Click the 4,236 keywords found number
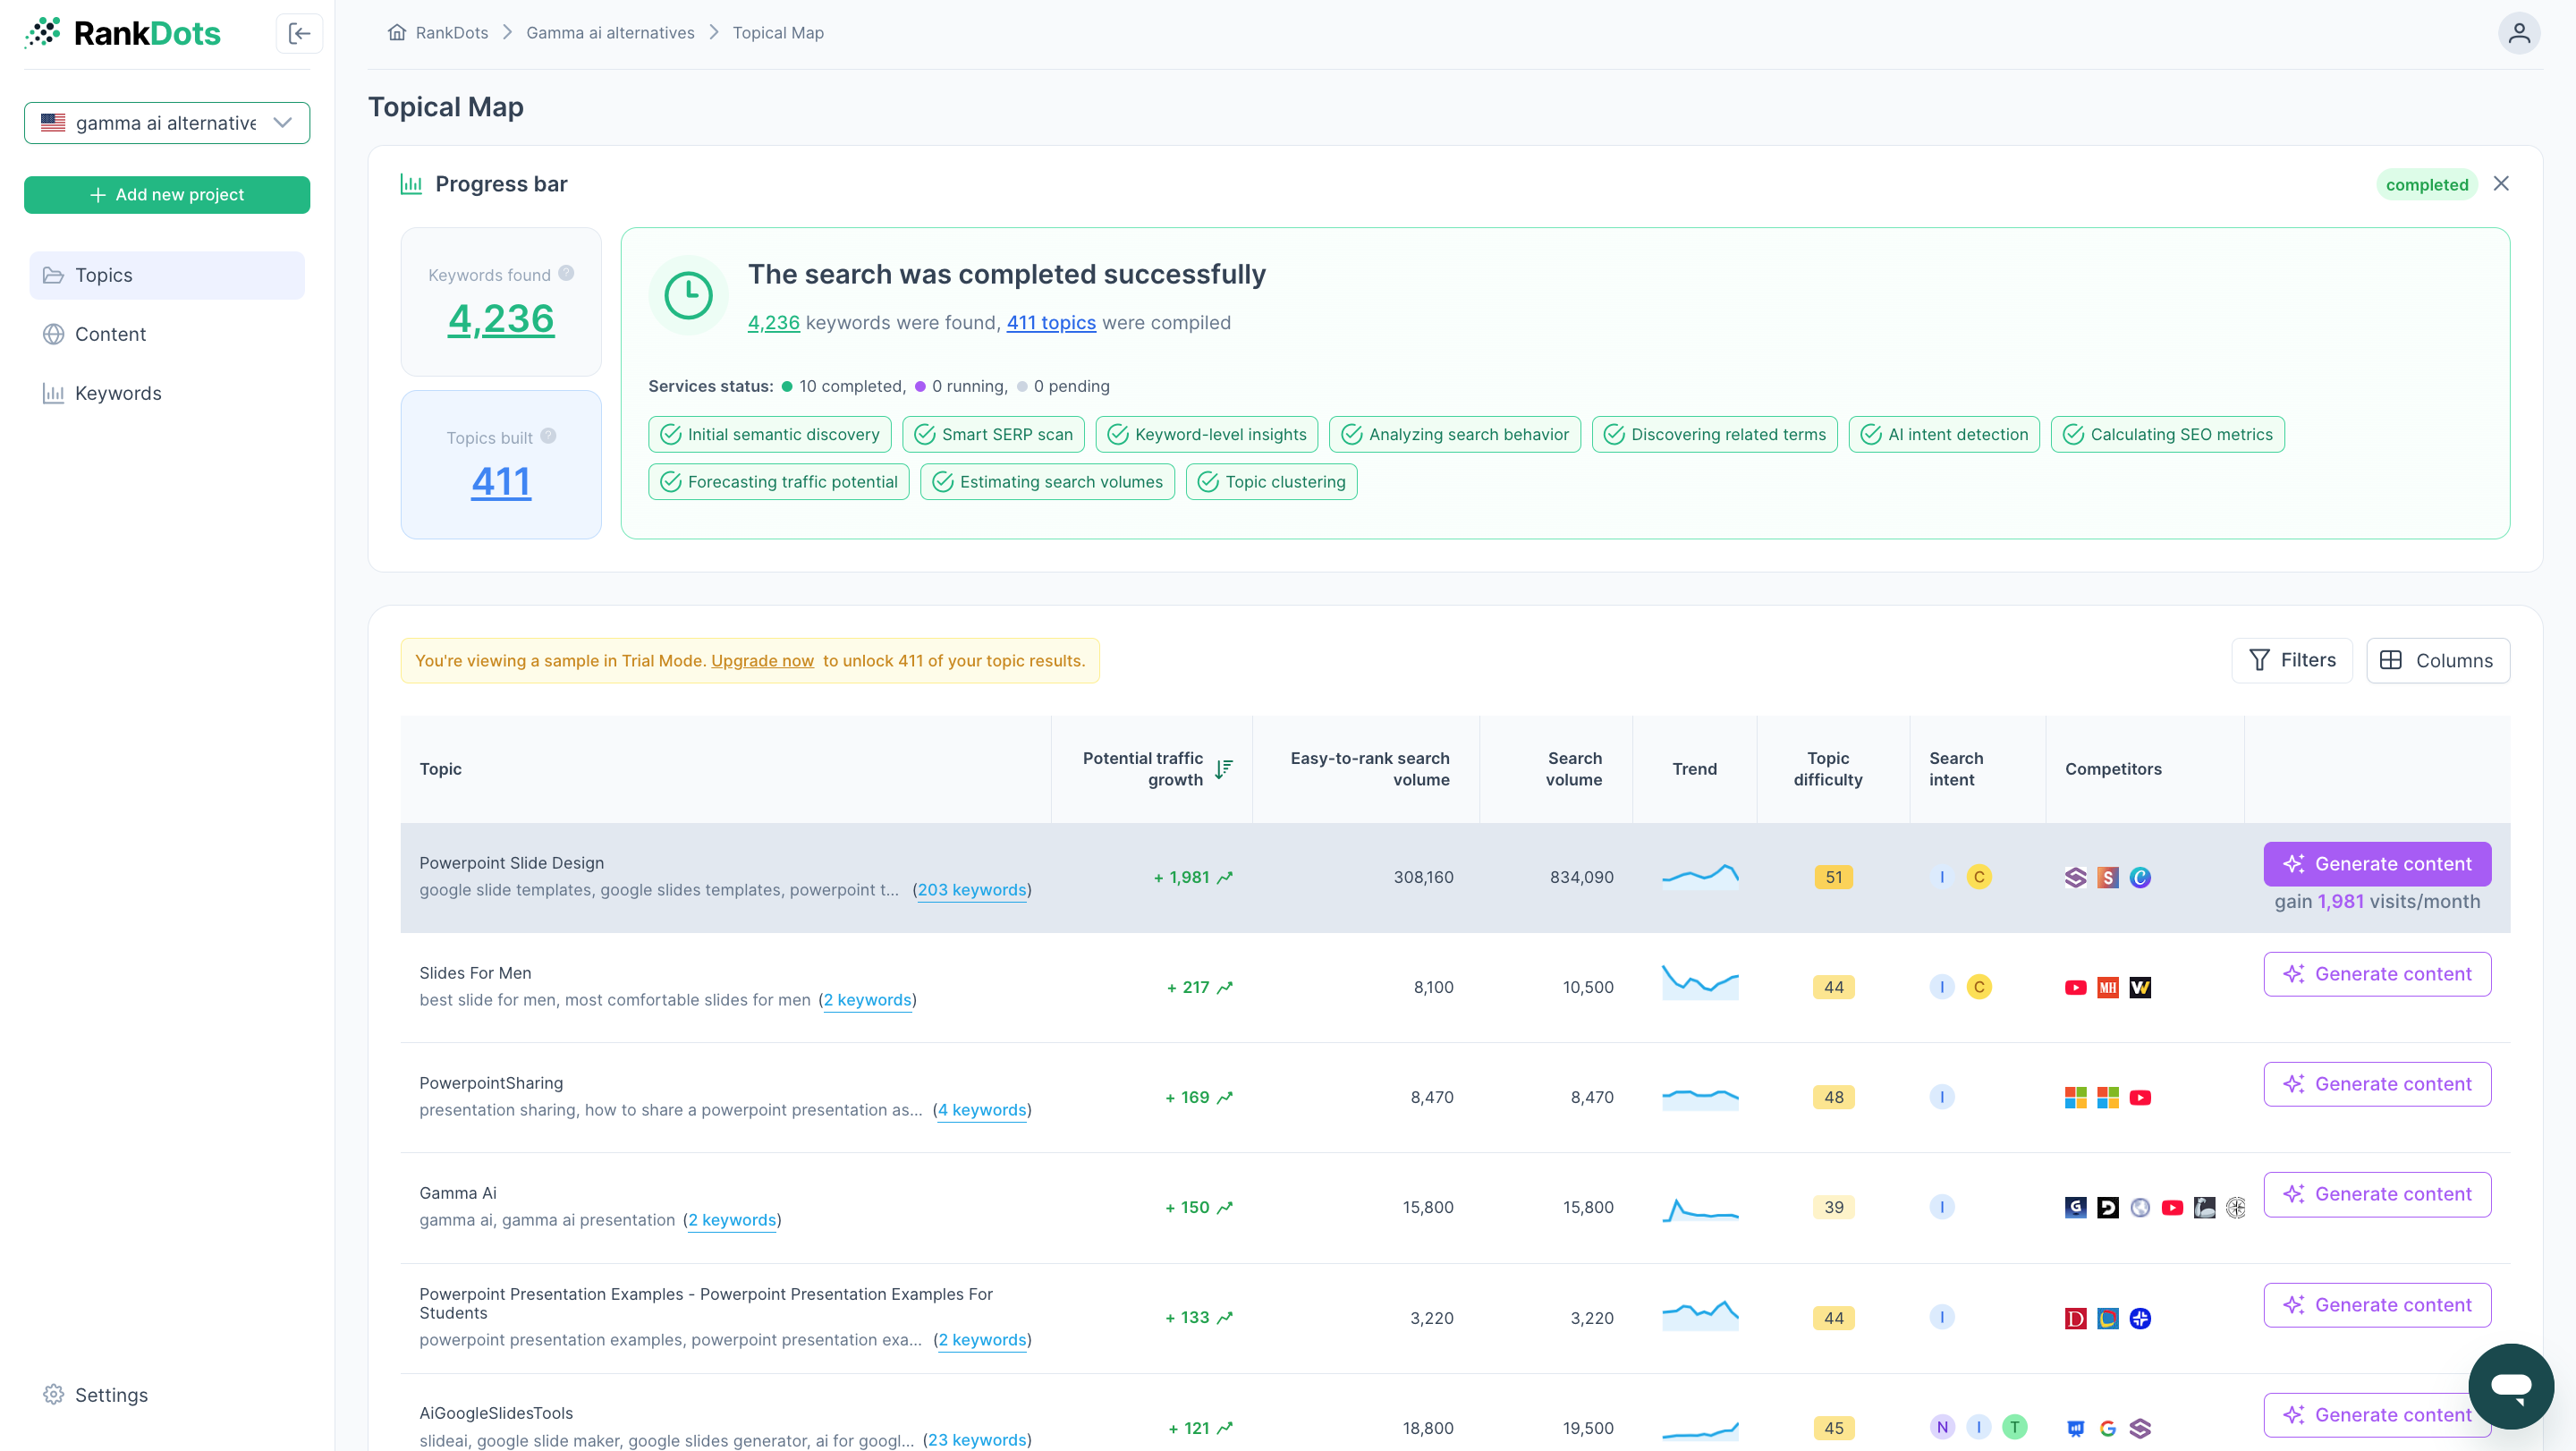 pos(500,318)
